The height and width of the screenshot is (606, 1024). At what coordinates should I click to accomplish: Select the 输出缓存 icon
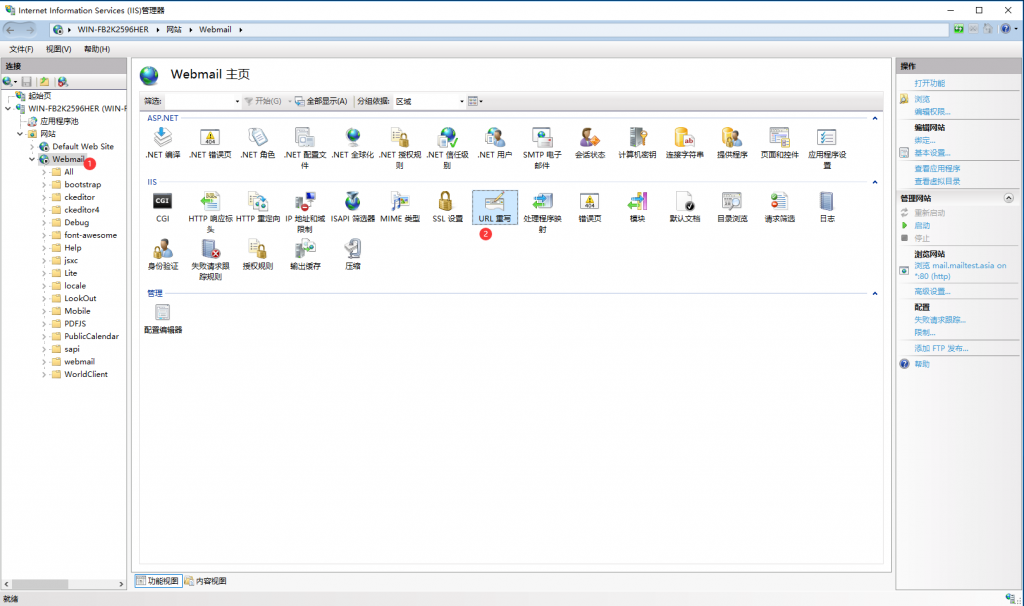(305, 255)
